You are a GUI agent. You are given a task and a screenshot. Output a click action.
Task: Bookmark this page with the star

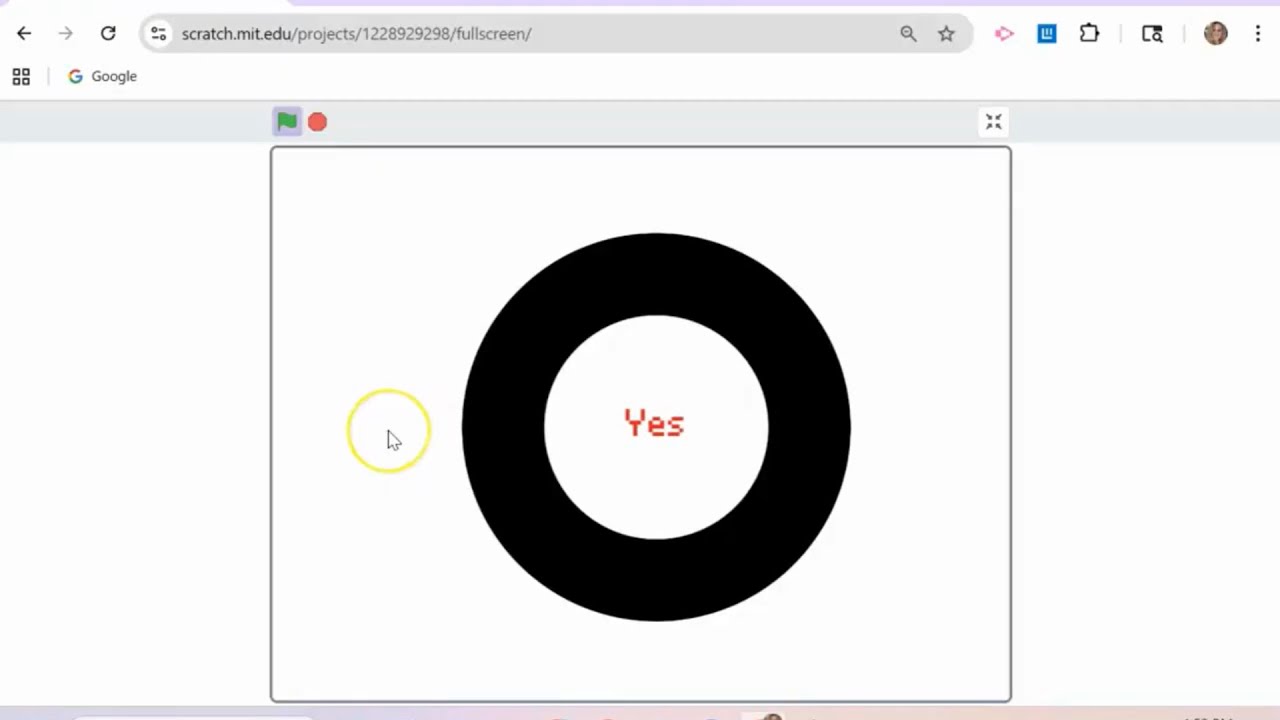tap(946, 34)
